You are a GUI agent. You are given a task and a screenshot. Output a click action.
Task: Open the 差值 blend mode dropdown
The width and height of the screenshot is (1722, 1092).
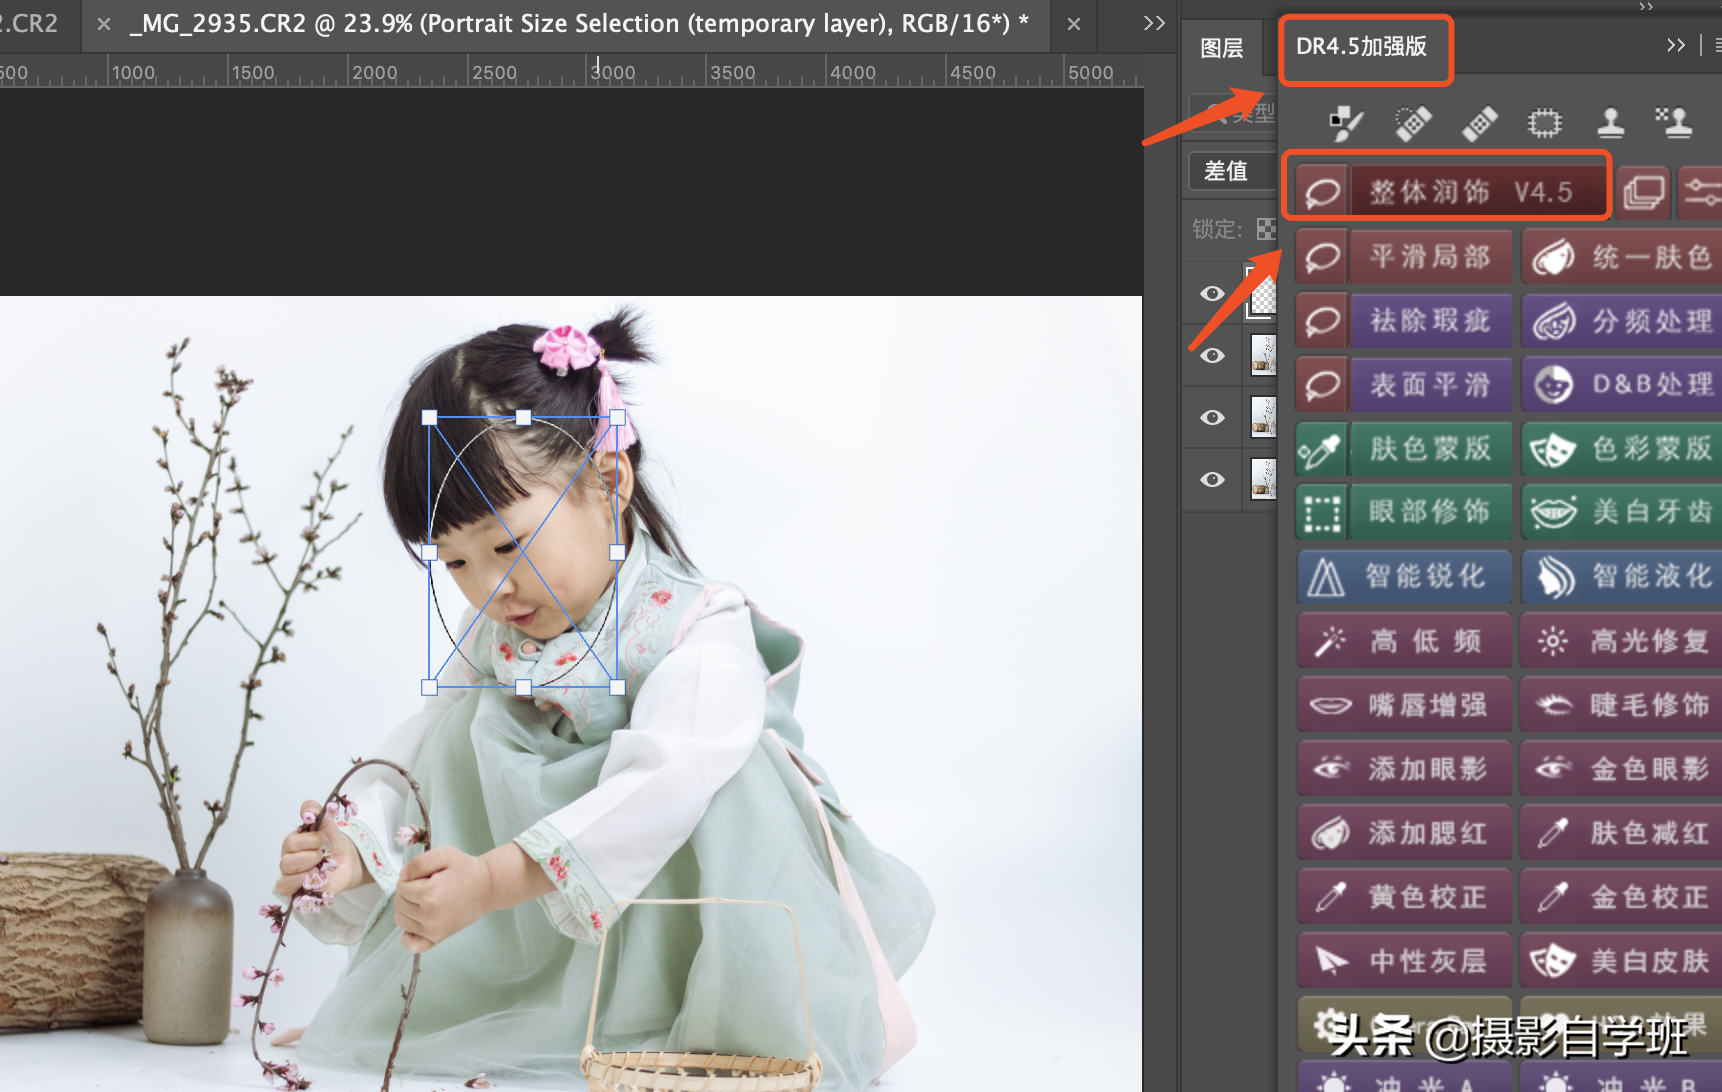click(x=1230, y=171)
